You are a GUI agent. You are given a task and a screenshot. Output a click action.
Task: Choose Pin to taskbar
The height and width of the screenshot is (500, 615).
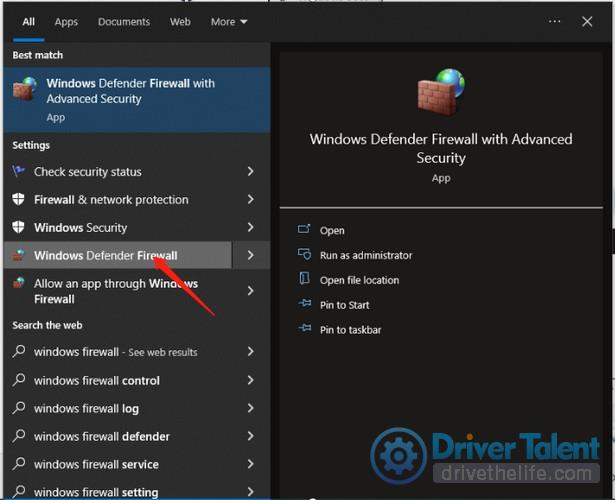pos(350,330)
